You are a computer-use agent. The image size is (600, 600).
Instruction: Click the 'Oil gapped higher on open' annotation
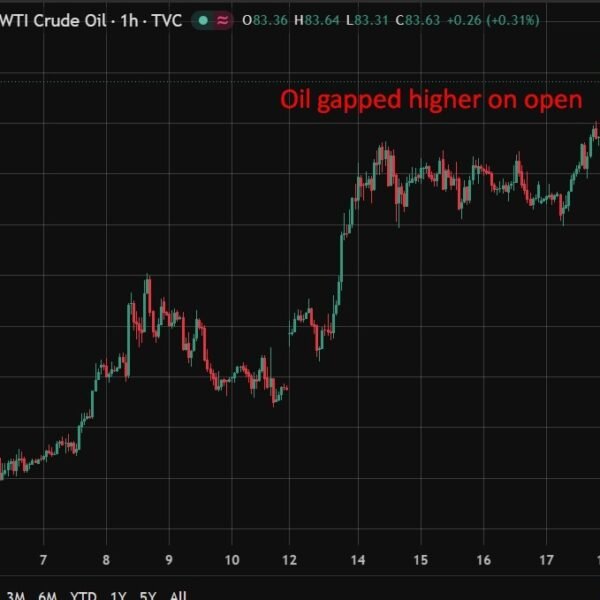(431, 100)
